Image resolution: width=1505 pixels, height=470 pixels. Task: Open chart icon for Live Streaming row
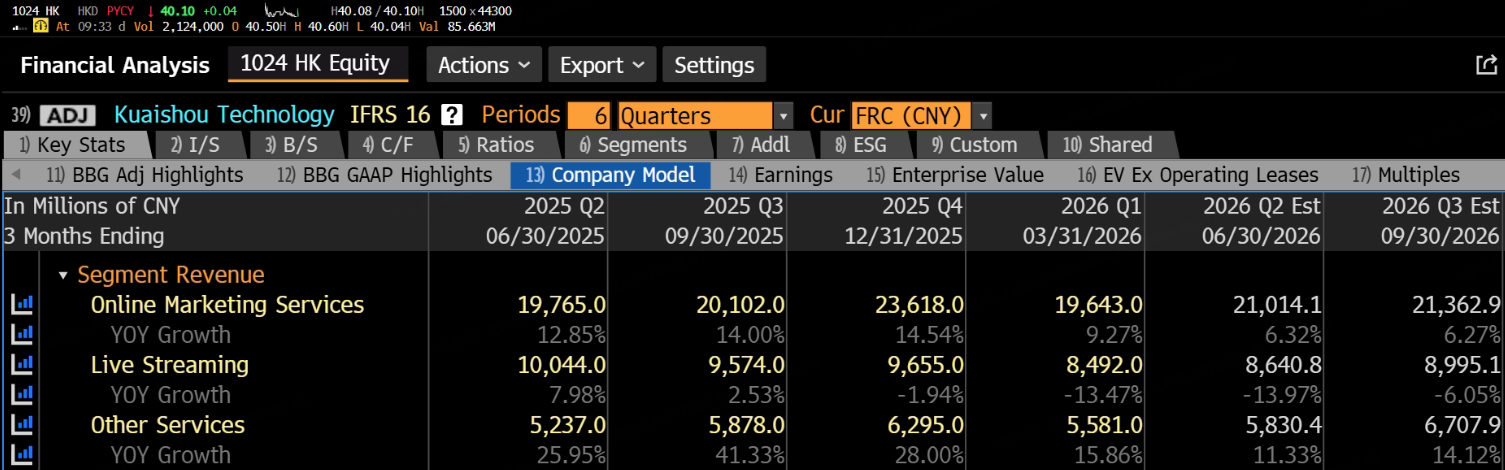click(x=21, y=364)
